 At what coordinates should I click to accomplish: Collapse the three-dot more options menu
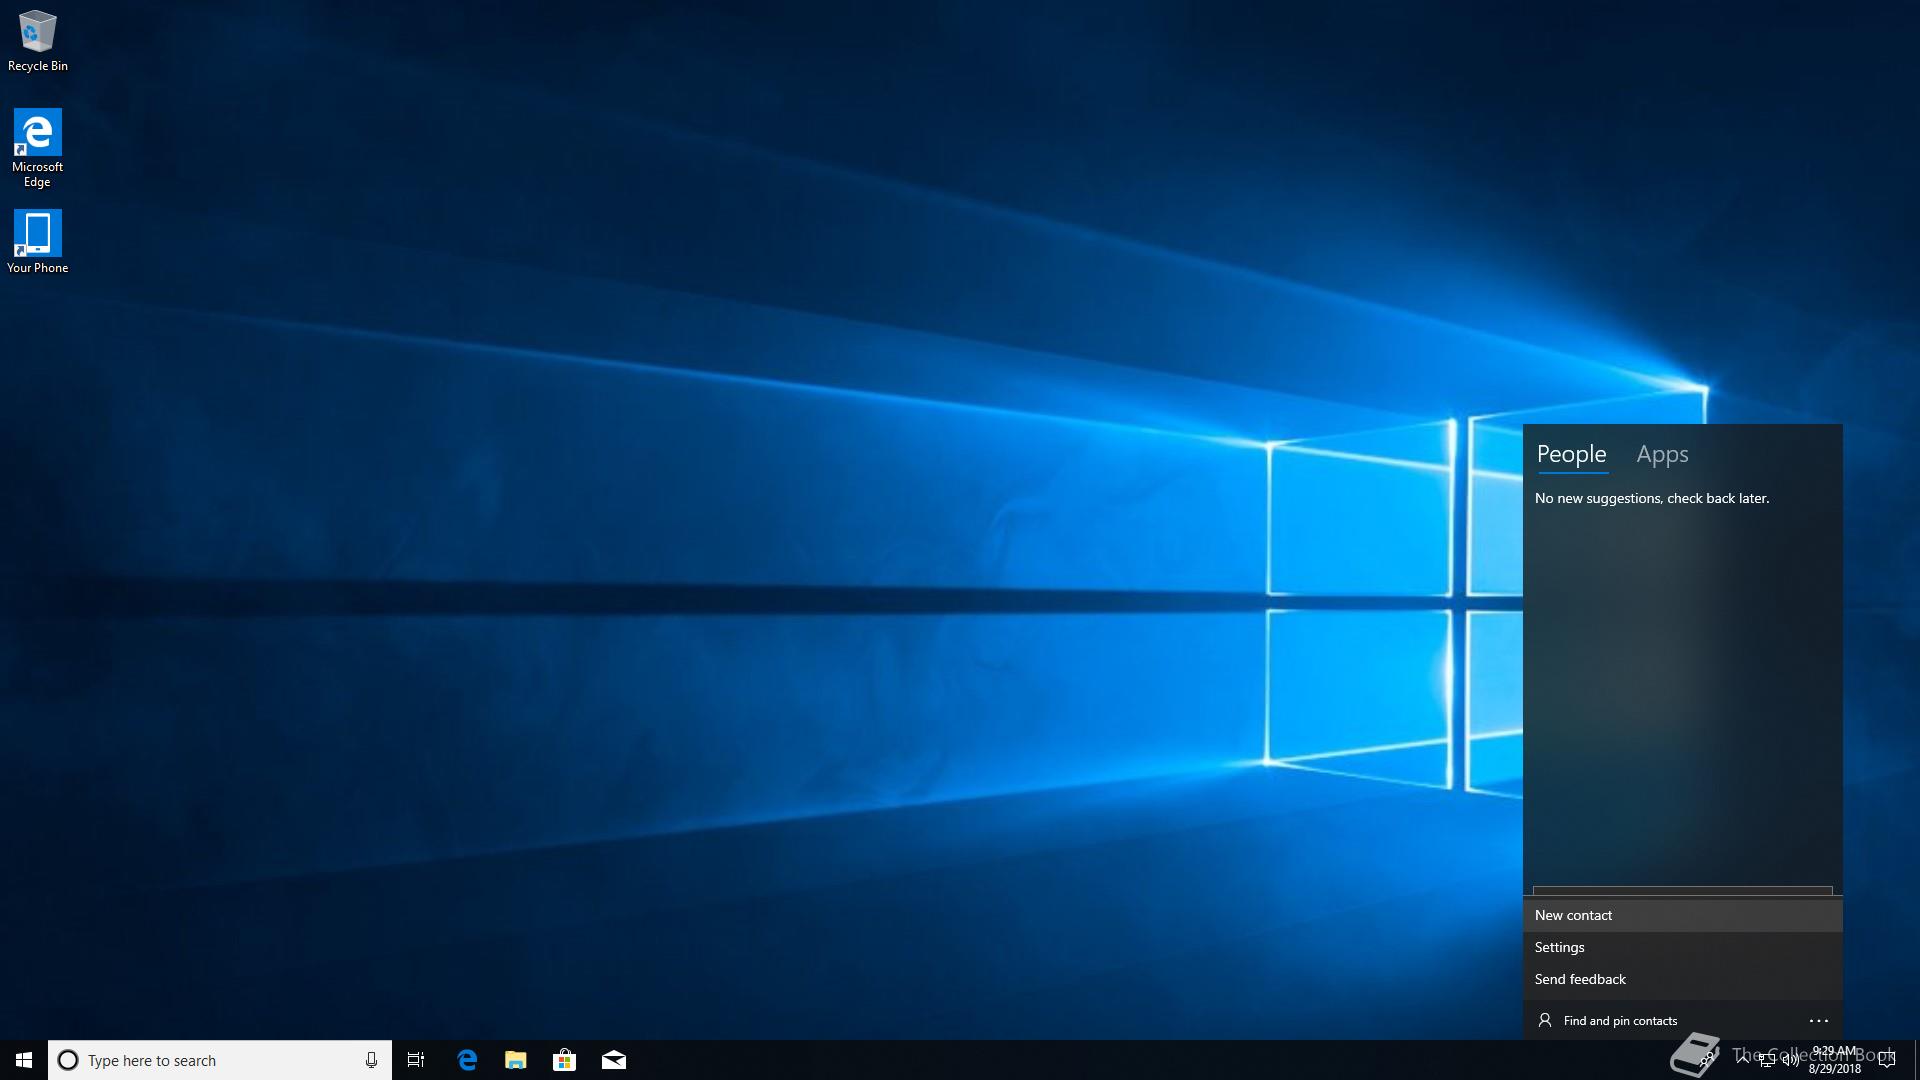click(x=1818, y=1021)
